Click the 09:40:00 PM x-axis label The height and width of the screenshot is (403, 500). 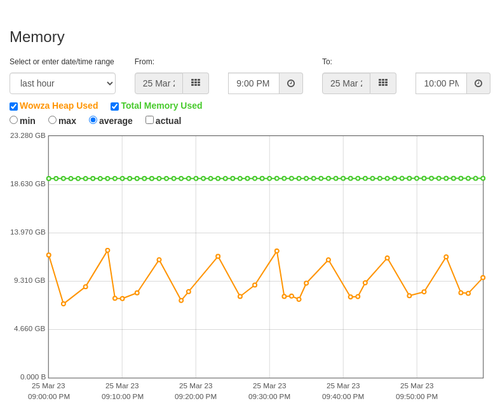[x=343, y=397]
